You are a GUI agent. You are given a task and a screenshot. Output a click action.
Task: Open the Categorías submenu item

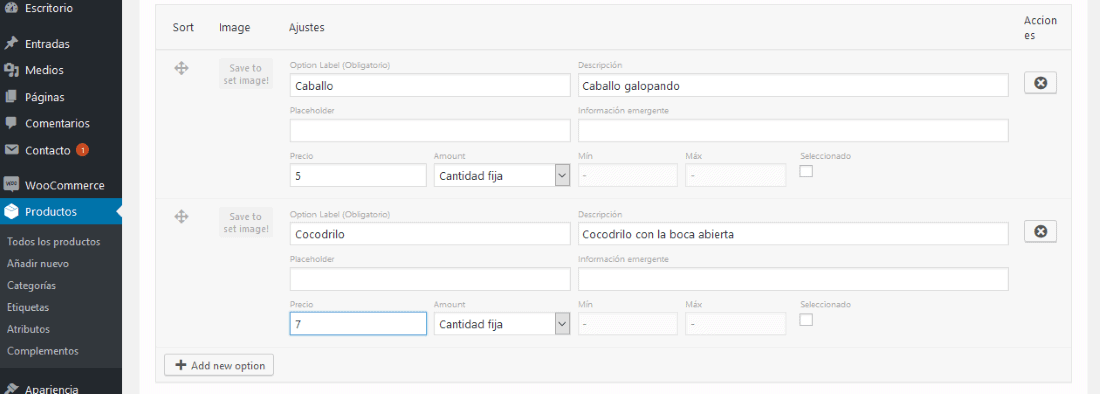(x=32, y=285)
